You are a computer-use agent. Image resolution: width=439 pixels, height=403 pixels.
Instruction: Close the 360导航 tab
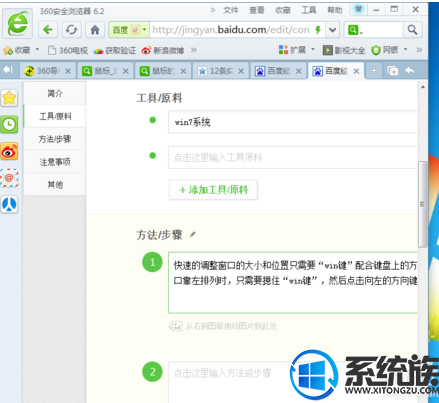[68, 71]
